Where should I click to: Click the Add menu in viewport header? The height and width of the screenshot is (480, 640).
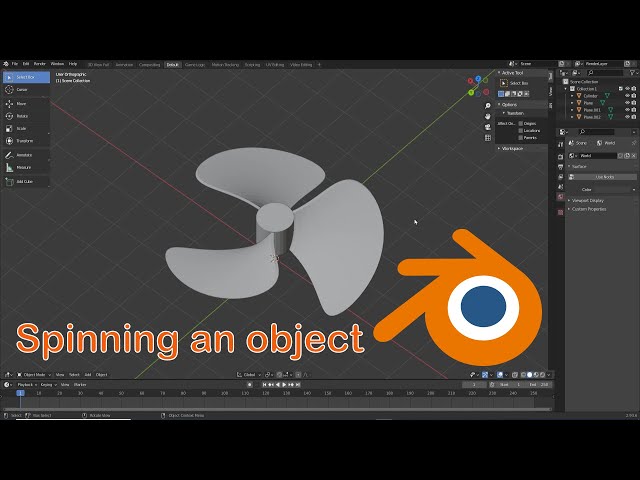coord(88,375)
